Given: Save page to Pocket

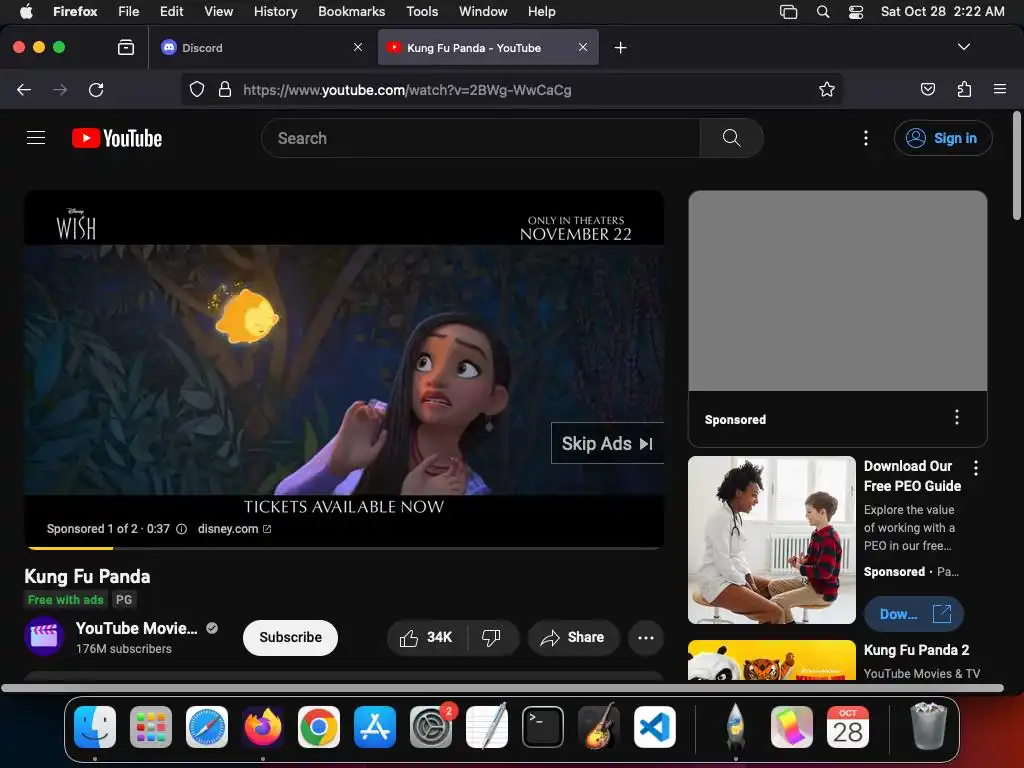Looking at the screenshot, I should tap(927, 89).
